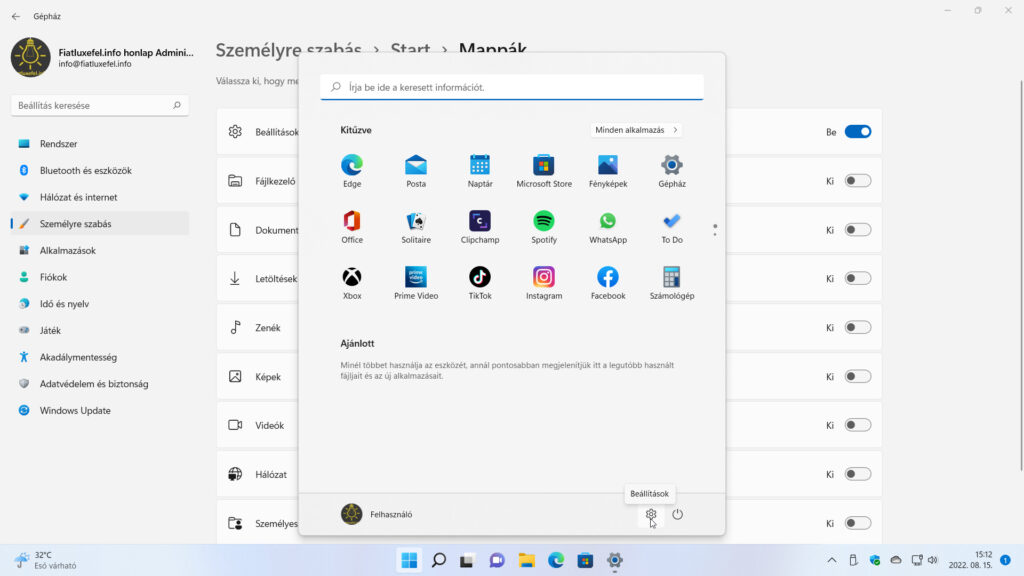Open Edge from pinned apps
Viewport: 1024px width, 576px height.
(x=351, y=171)
